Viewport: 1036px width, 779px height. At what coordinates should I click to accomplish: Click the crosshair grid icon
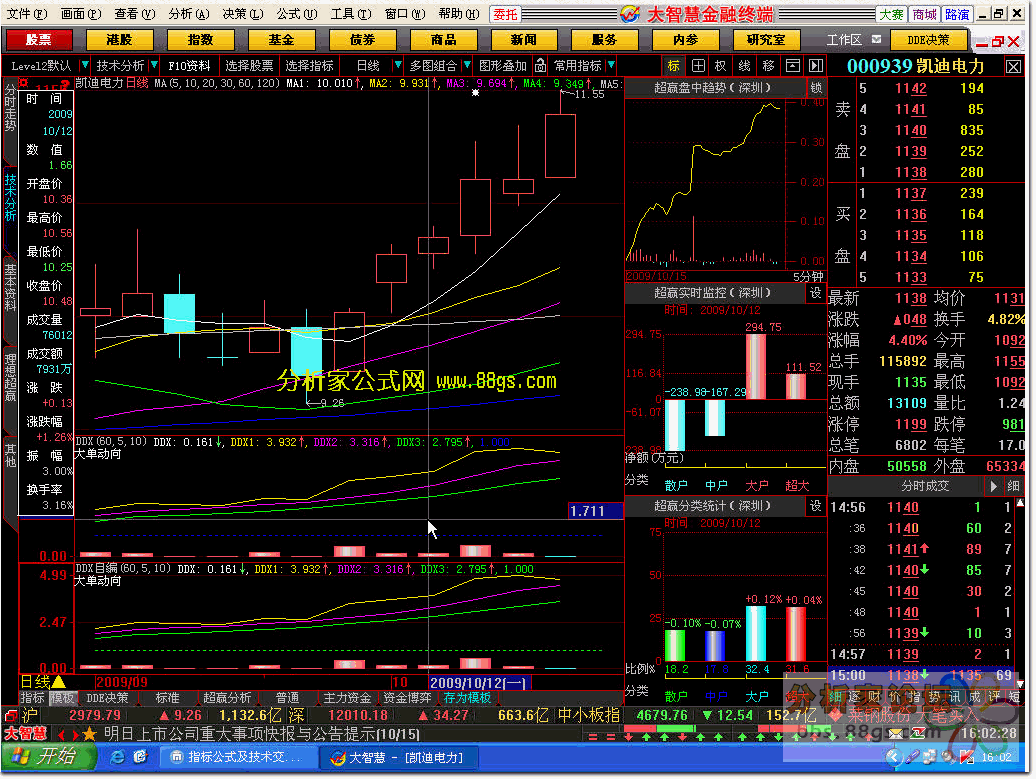point(698,65)
